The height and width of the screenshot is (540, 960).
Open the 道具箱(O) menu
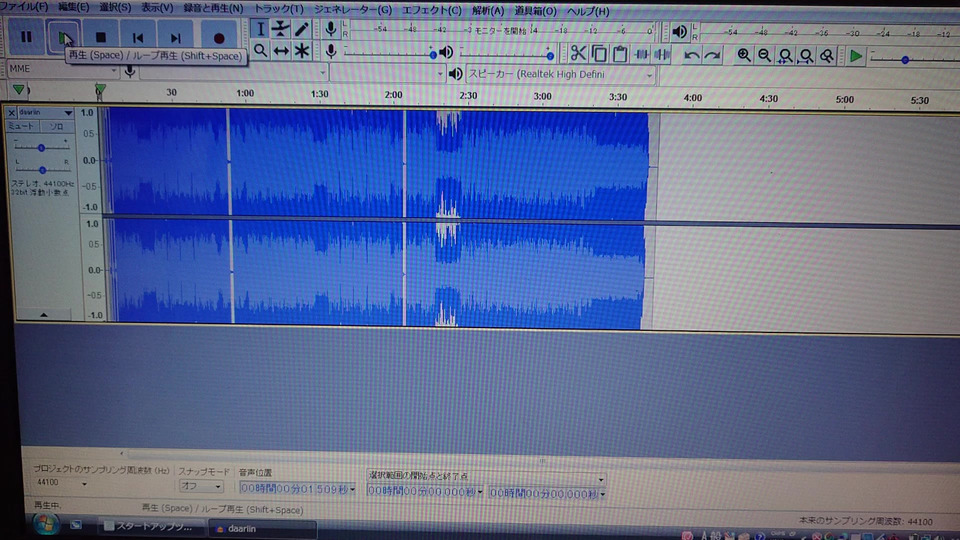pos(535,11)
